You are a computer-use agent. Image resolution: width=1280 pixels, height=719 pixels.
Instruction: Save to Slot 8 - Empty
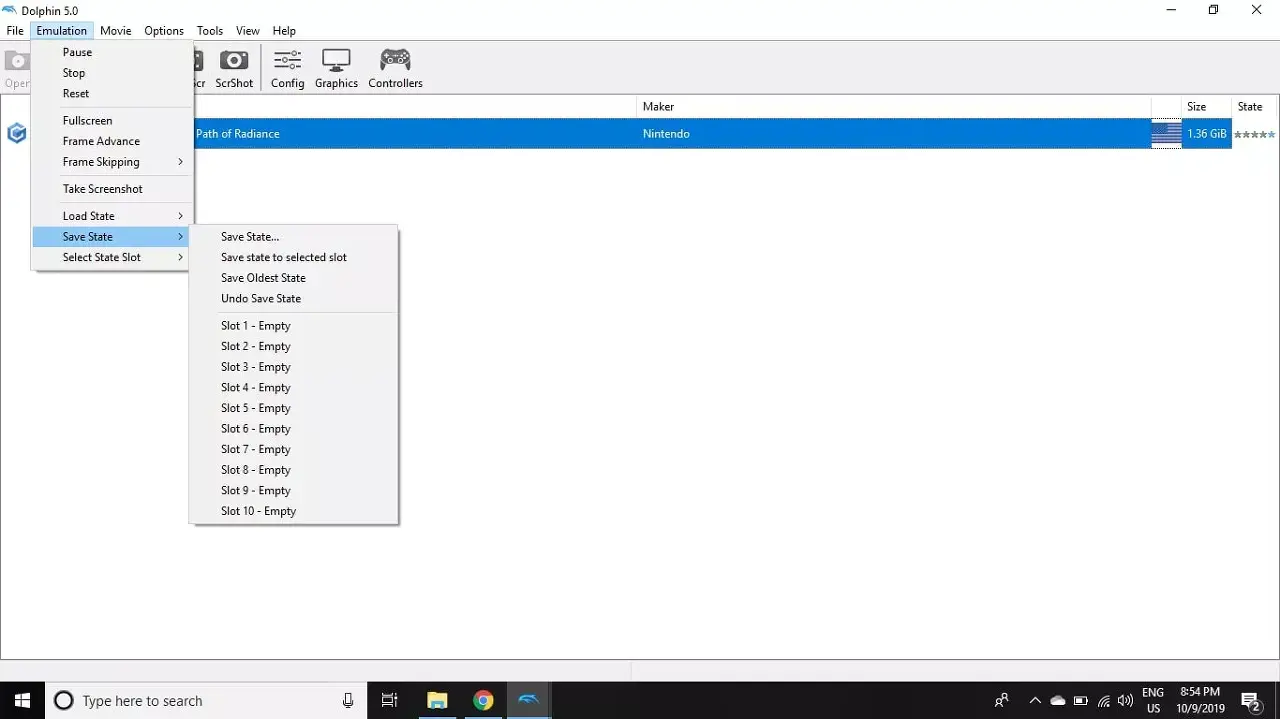point(294,470)
